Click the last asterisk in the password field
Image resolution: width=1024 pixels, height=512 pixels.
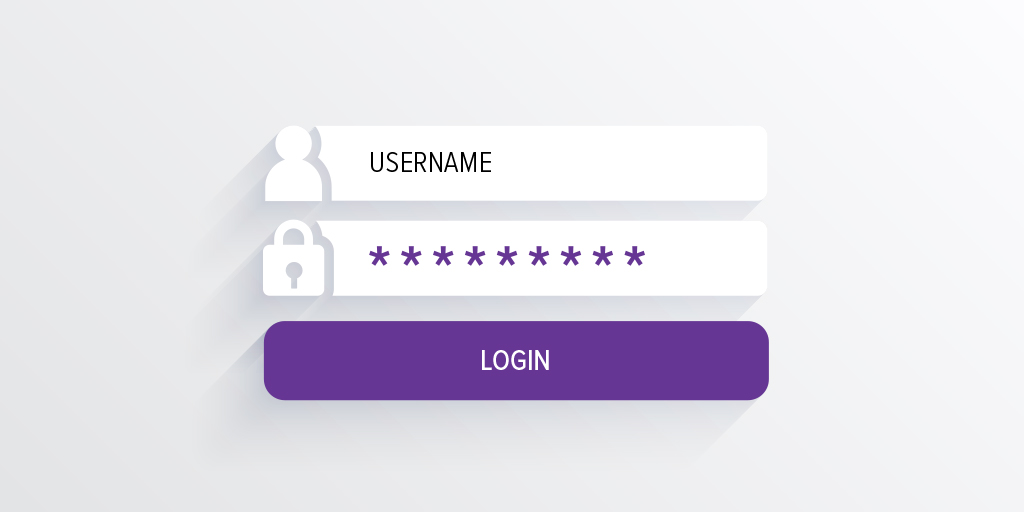point(634,257)
